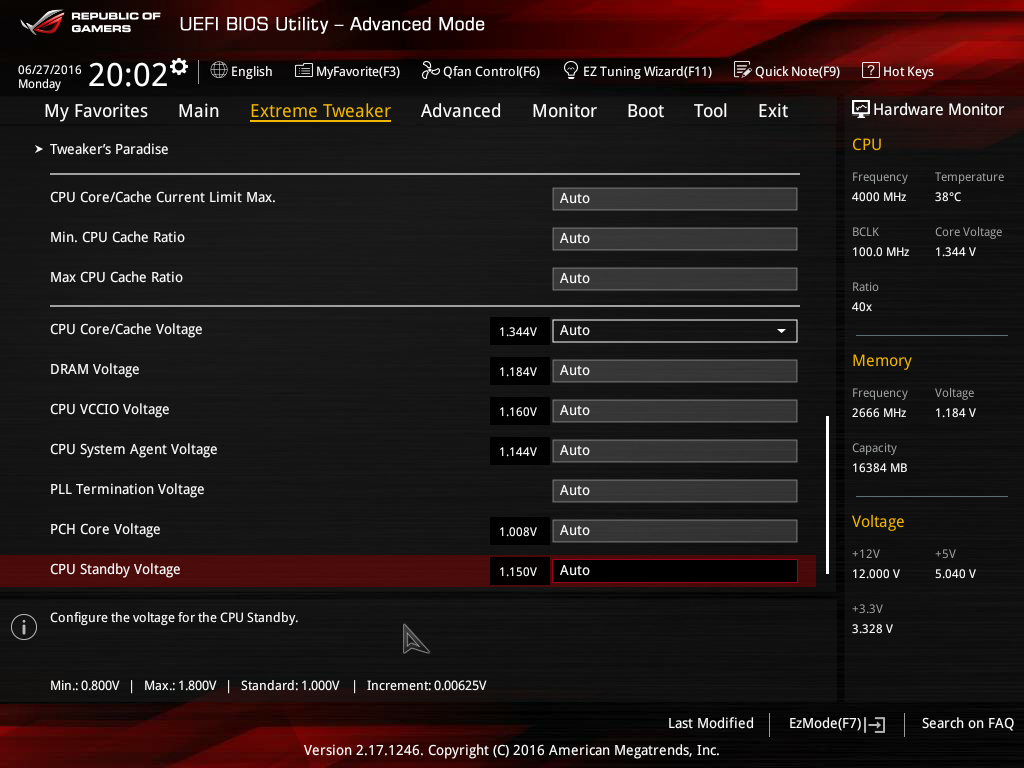Click the CPU Standby Voltage label

point(115,569)
